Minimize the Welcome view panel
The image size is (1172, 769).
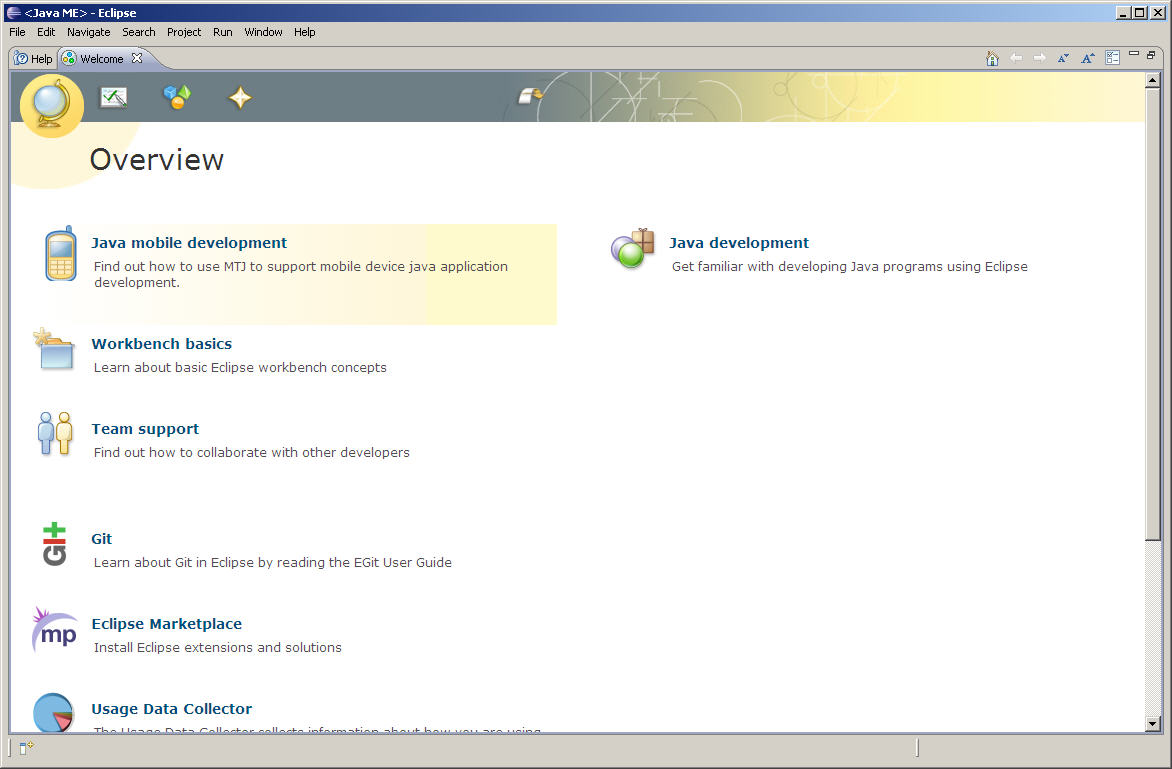1134,54
